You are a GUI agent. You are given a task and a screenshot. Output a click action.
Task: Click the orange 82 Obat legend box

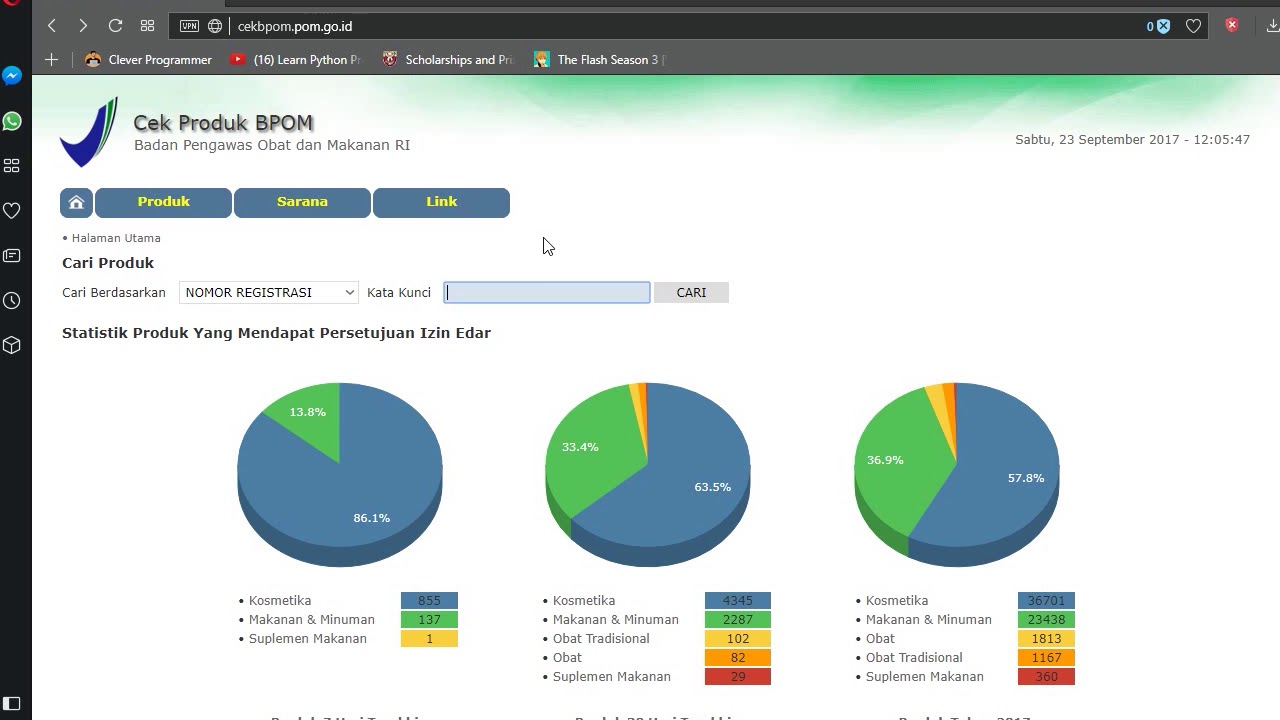pos(738,658)
